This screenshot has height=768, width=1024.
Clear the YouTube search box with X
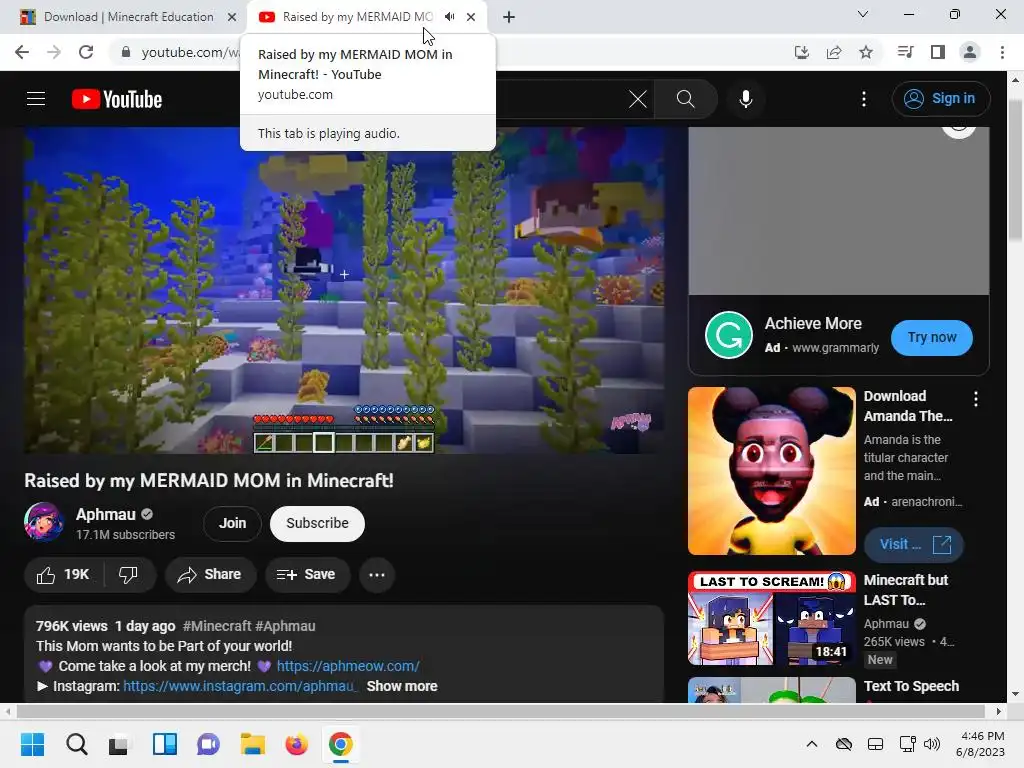[637, 99]
